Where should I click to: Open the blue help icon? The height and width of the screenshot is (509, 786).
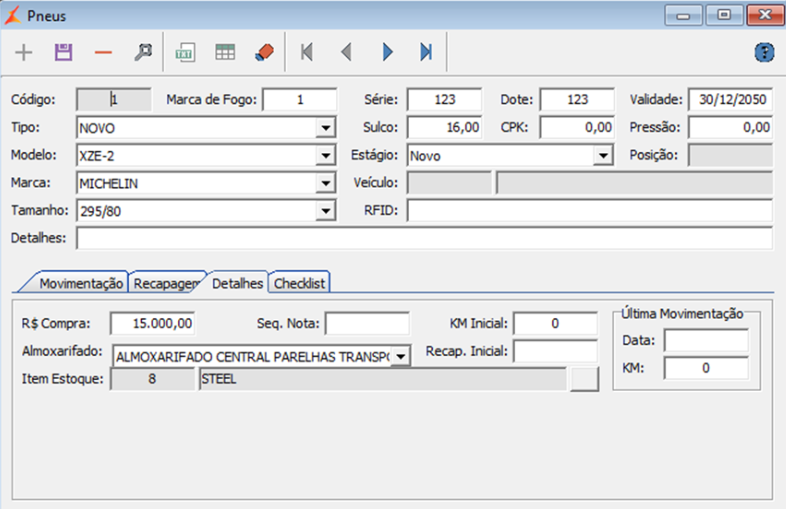(764, 52)
